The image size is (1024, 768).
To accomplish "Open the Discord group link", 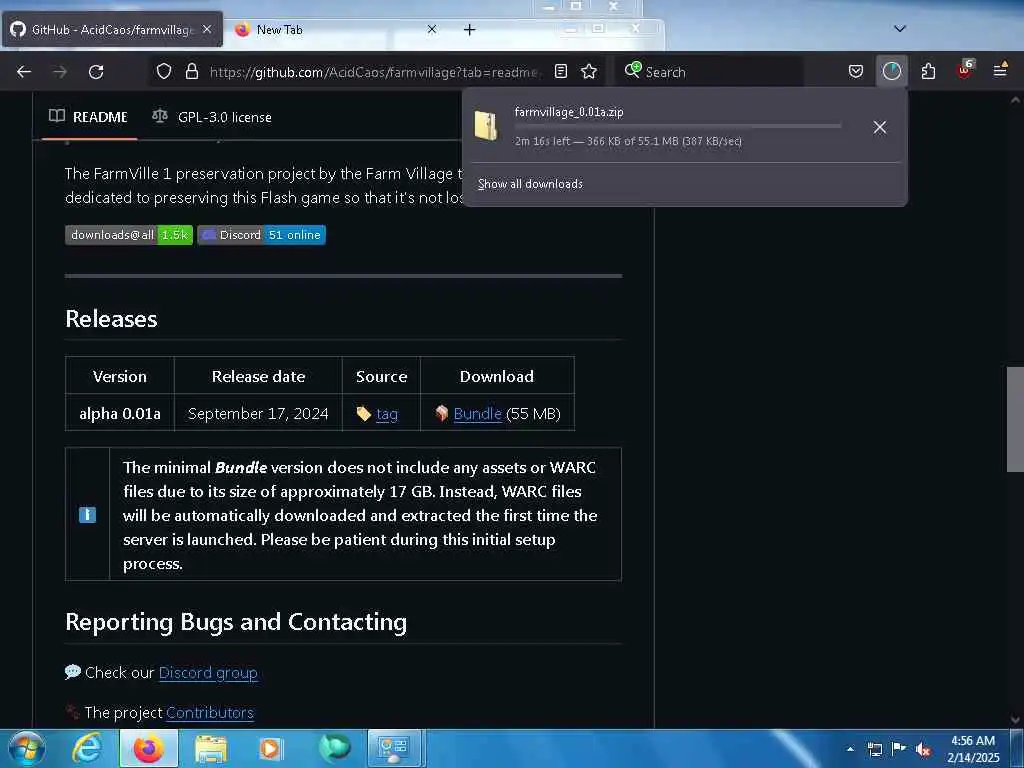I will 208,673.
